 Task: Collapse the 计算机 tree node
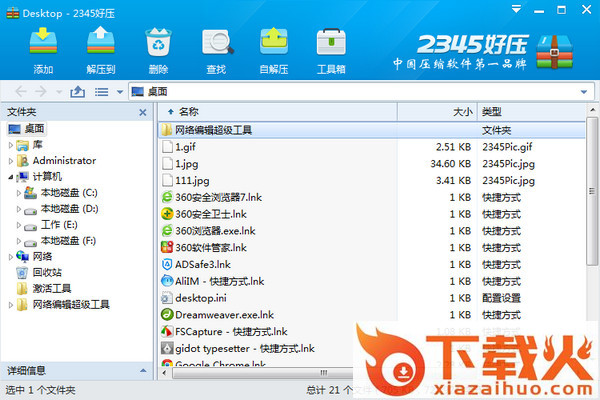pyautogui.click(x=11, y=177)
